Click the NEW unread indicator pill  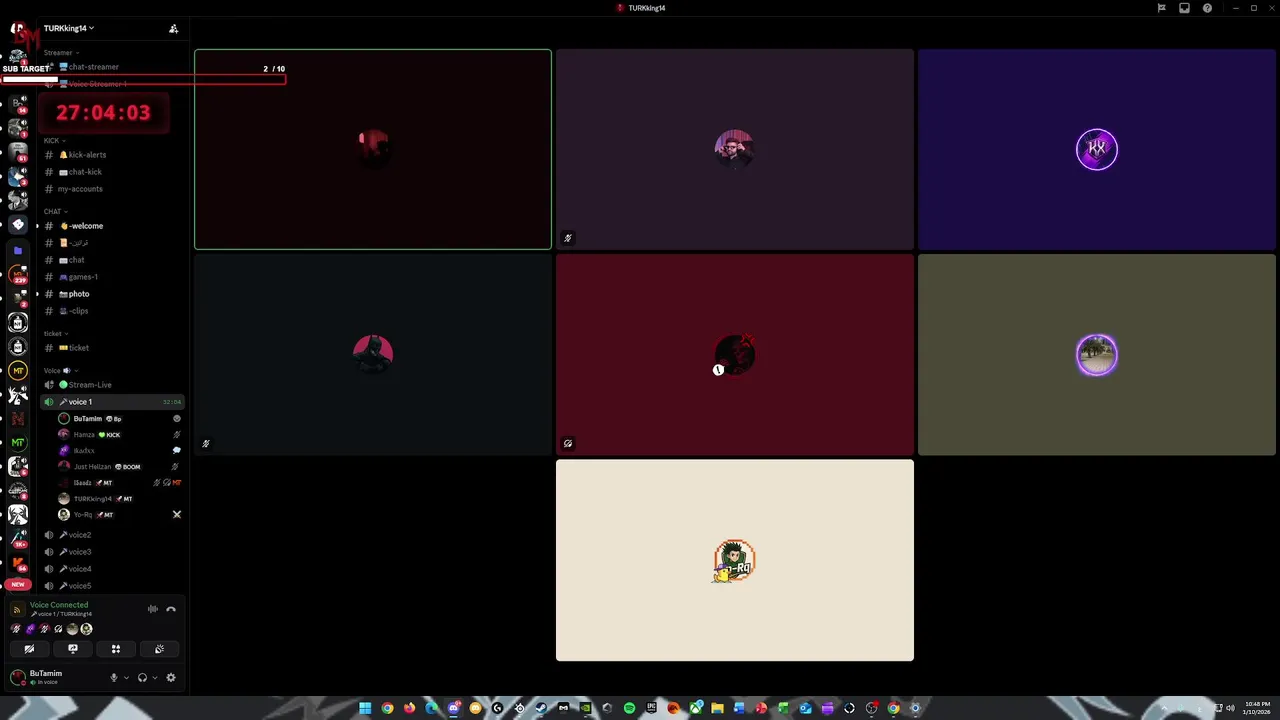tap(17, 584)
